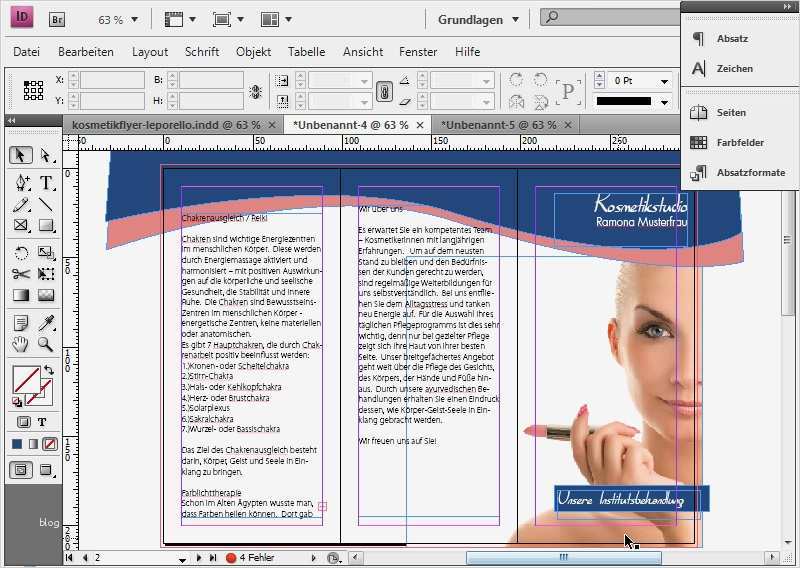Screen dimensions: 800x568
Task: Select the Gradient Swatch tool
Action: coord(21,295)
